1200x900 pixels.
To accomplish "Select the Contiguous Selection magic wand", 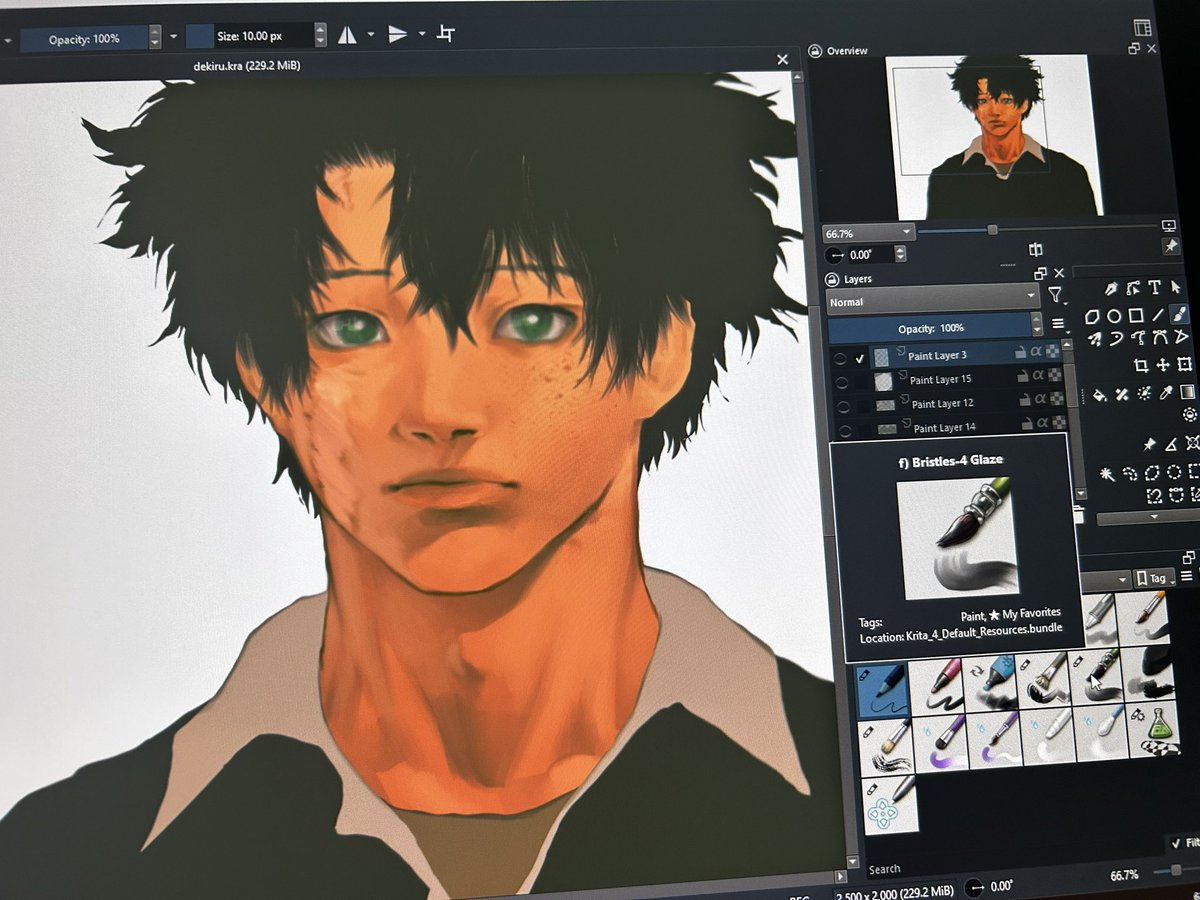I will click(x=1107, y=474).
